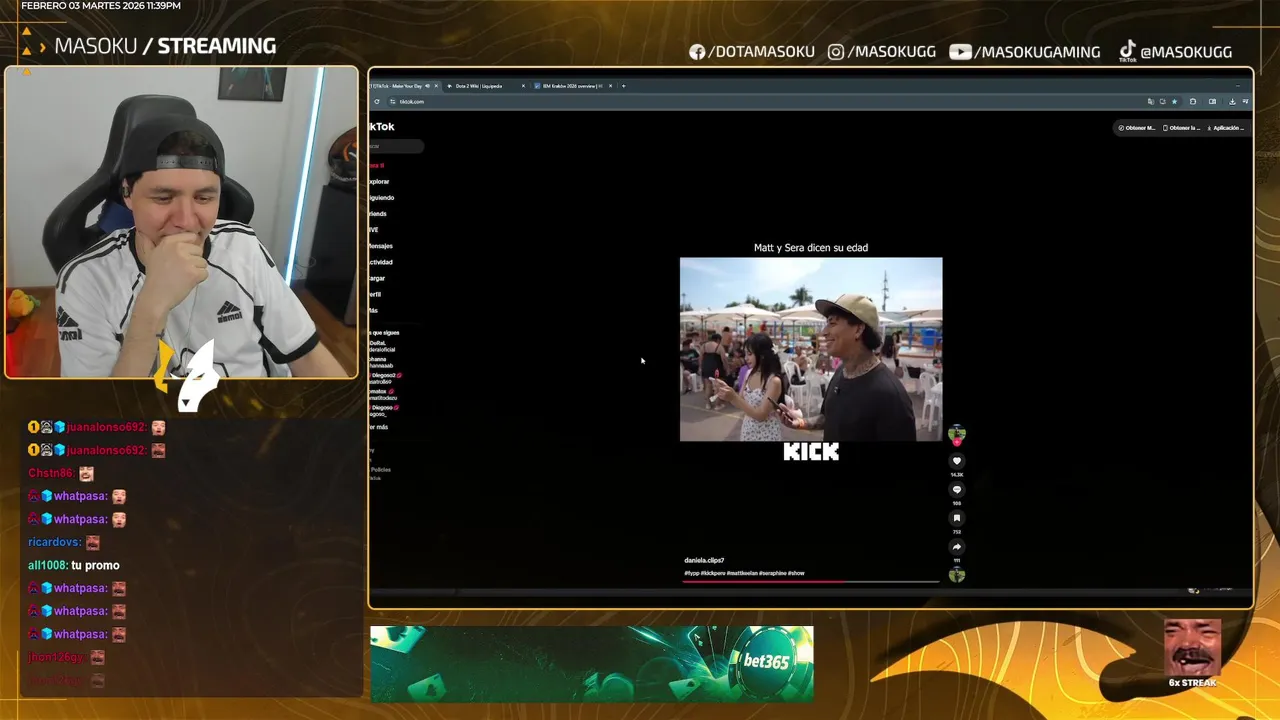This screenshot has height=720, width=1280.
Task: Expand the Más item in the TikTok sidebar
Action: point(374,310)
